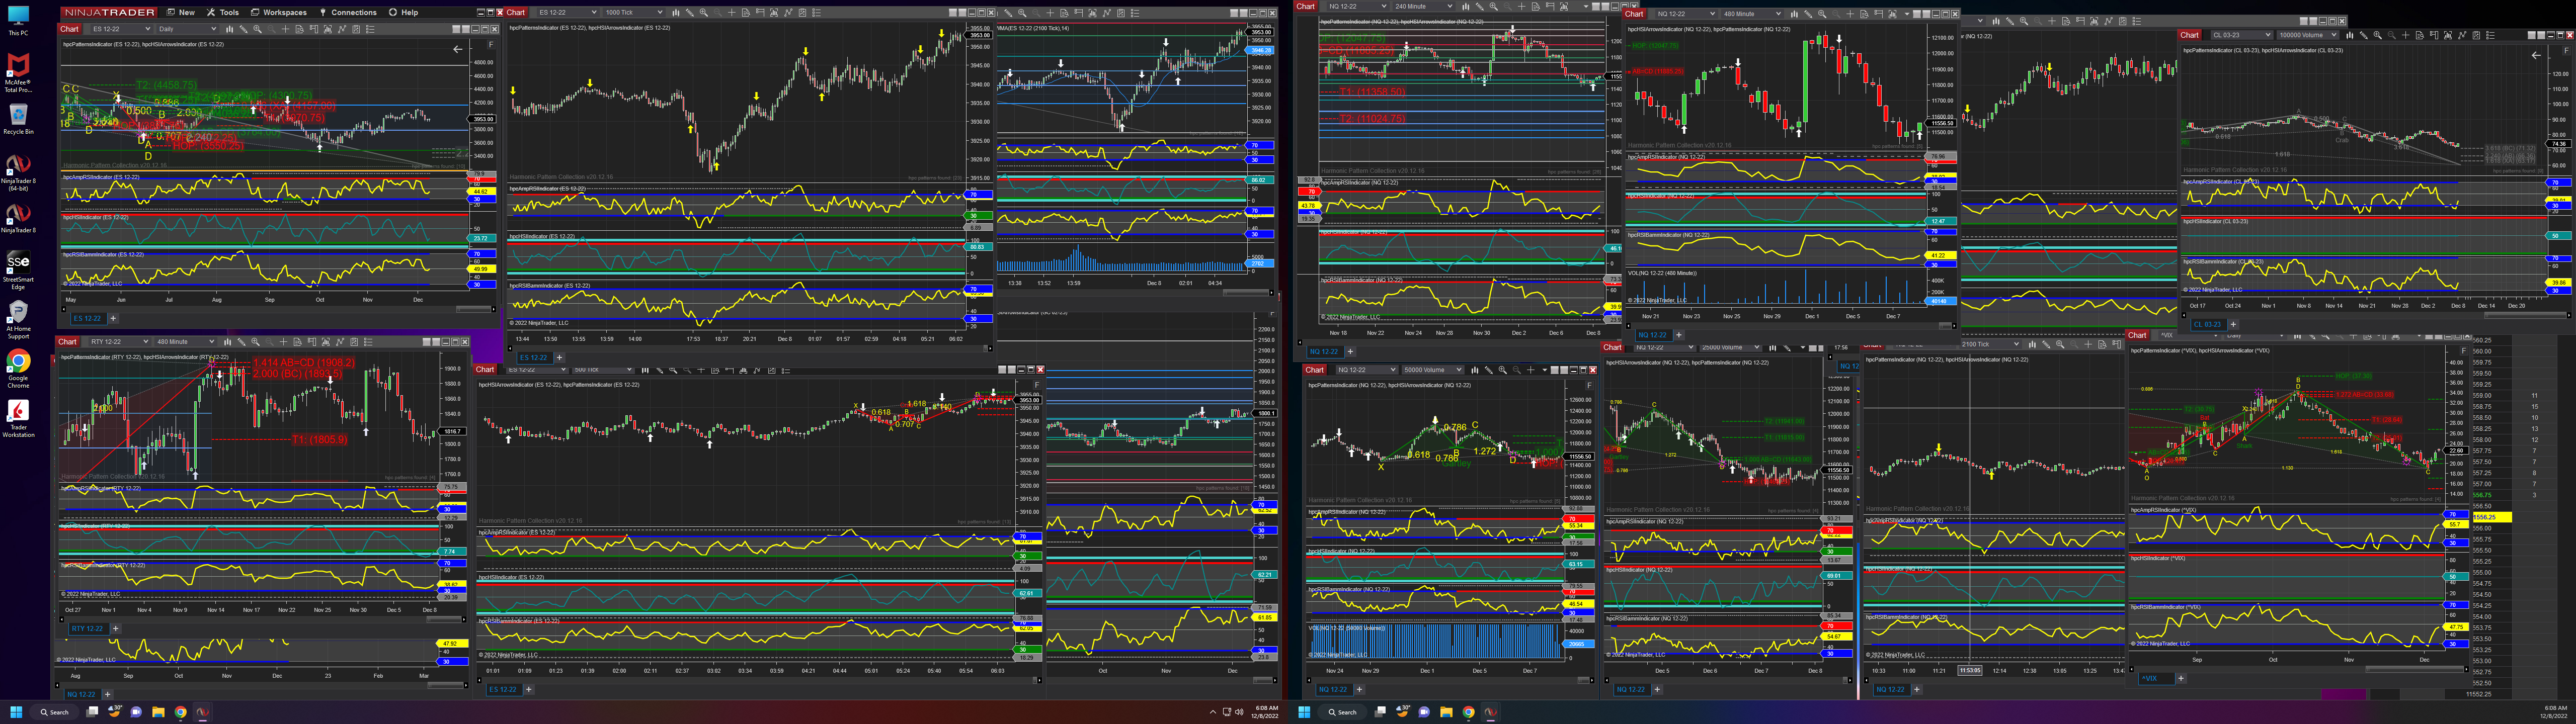2576x724 pixels.
Task: Open Data Box icon on RTY 480 Minute chart
Action: point(298,342)
